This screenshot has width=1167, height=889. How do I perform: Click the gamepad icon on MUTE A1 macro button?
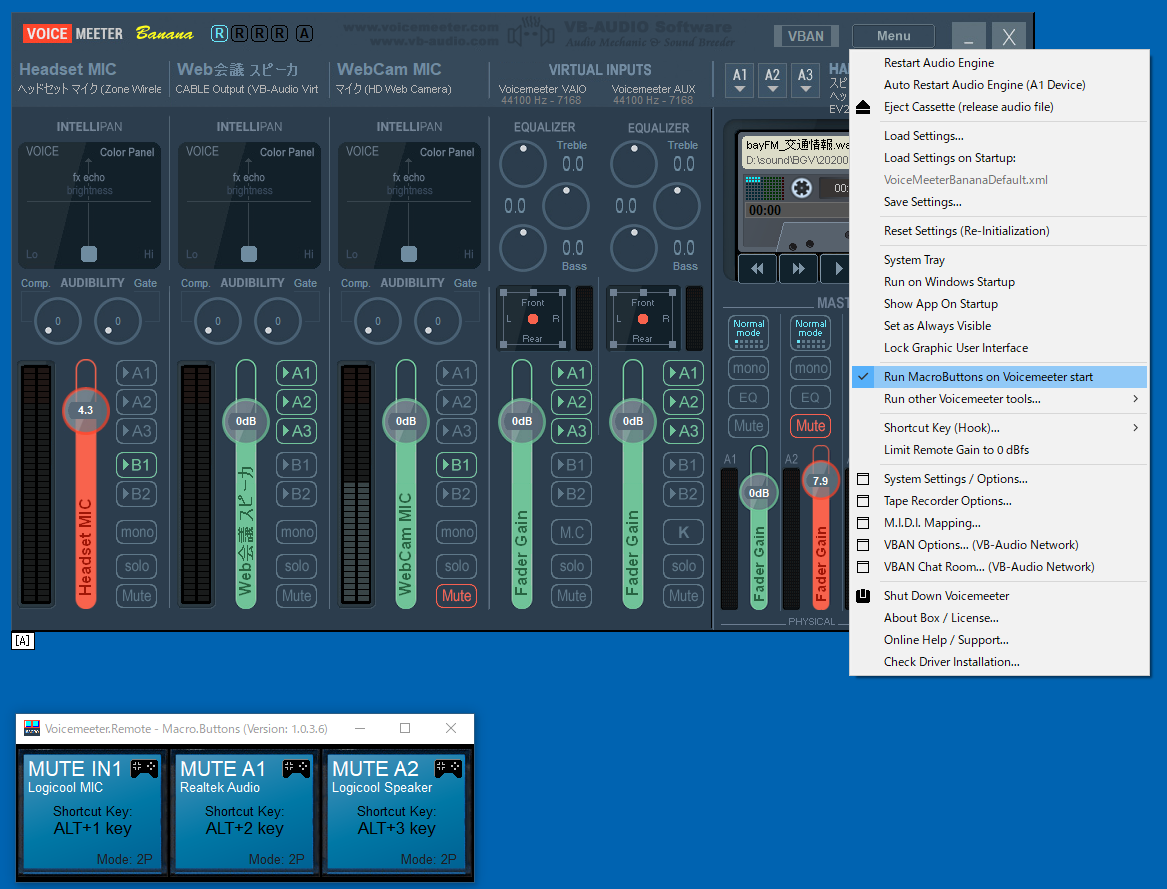(296, 768)
